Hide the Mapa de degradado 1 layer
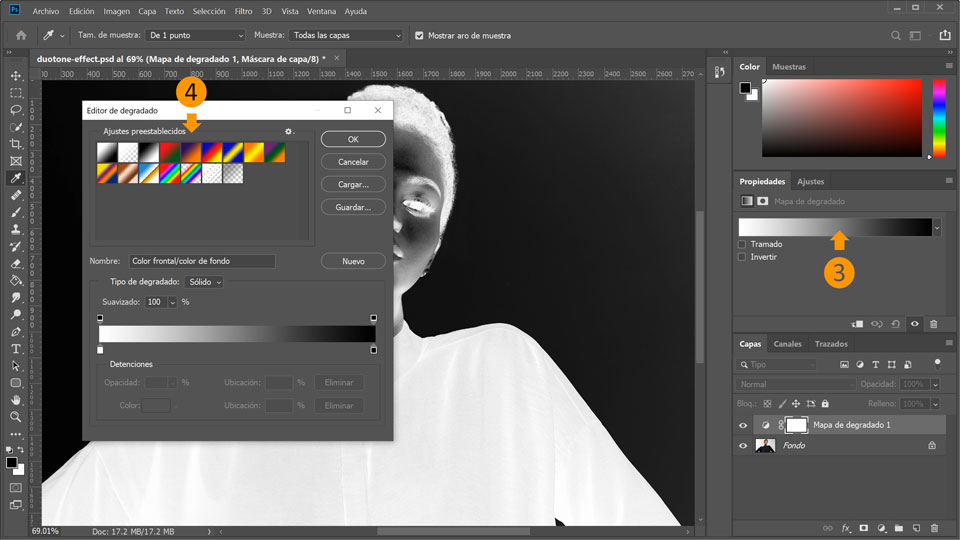Screen dimensions: 960x540 click(743, 426)
